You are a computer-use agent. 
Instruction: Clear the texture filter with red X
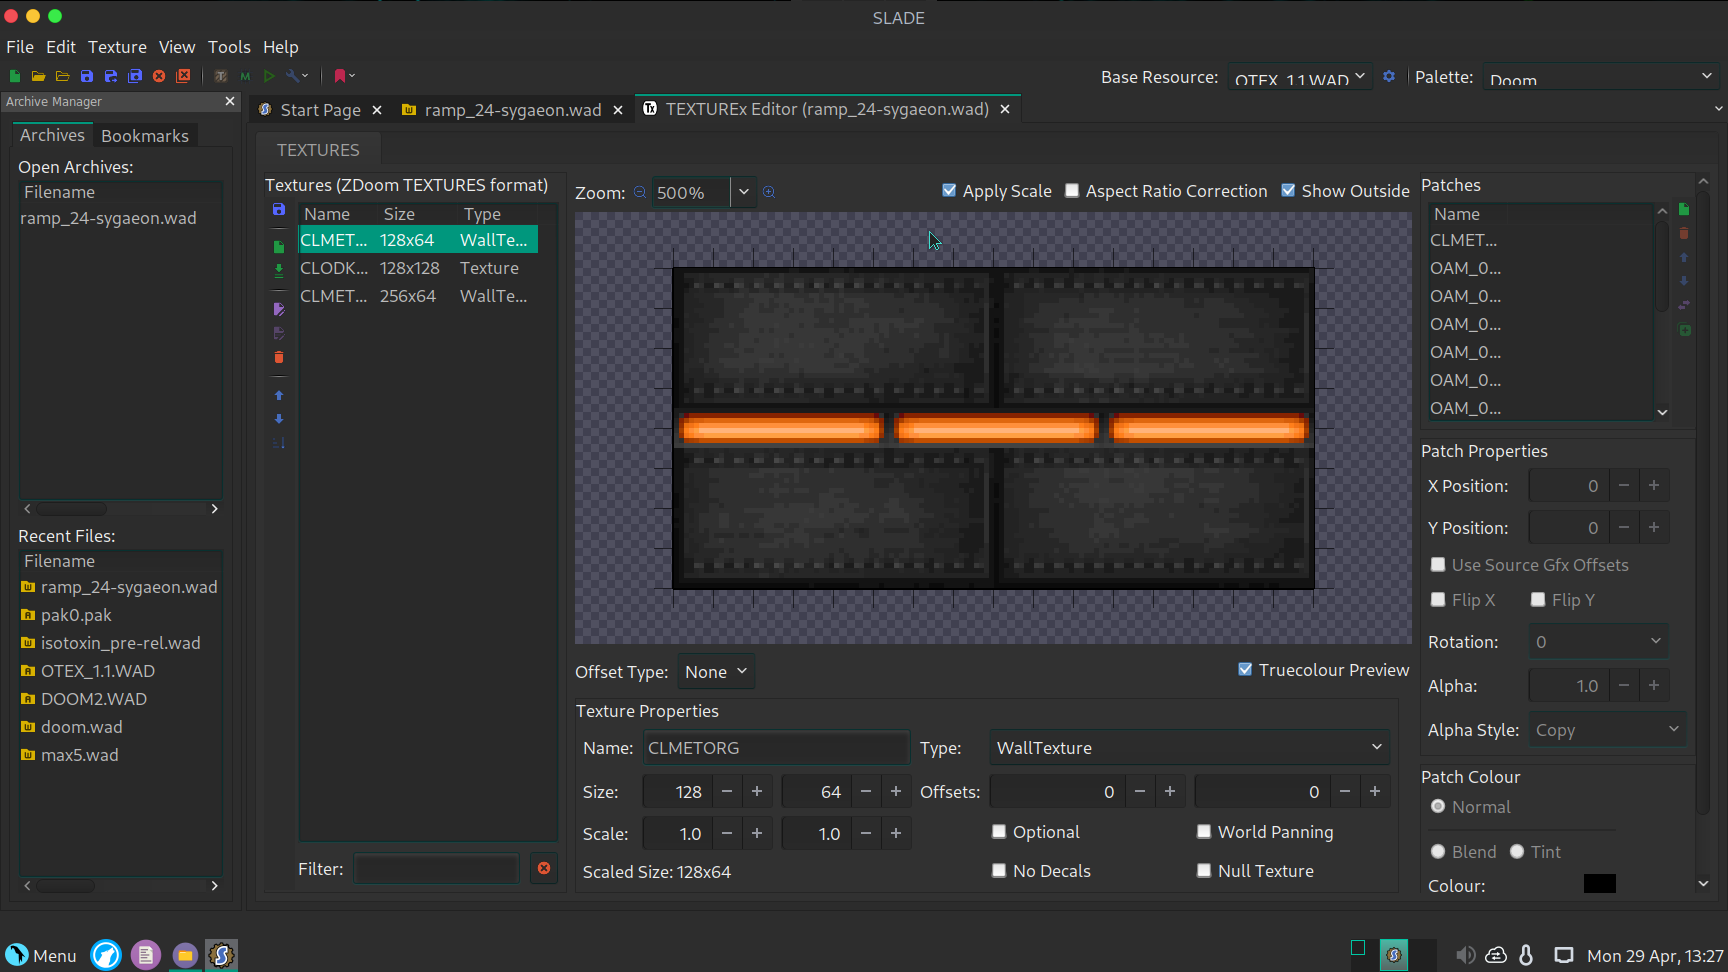click(x=544, y=868)
